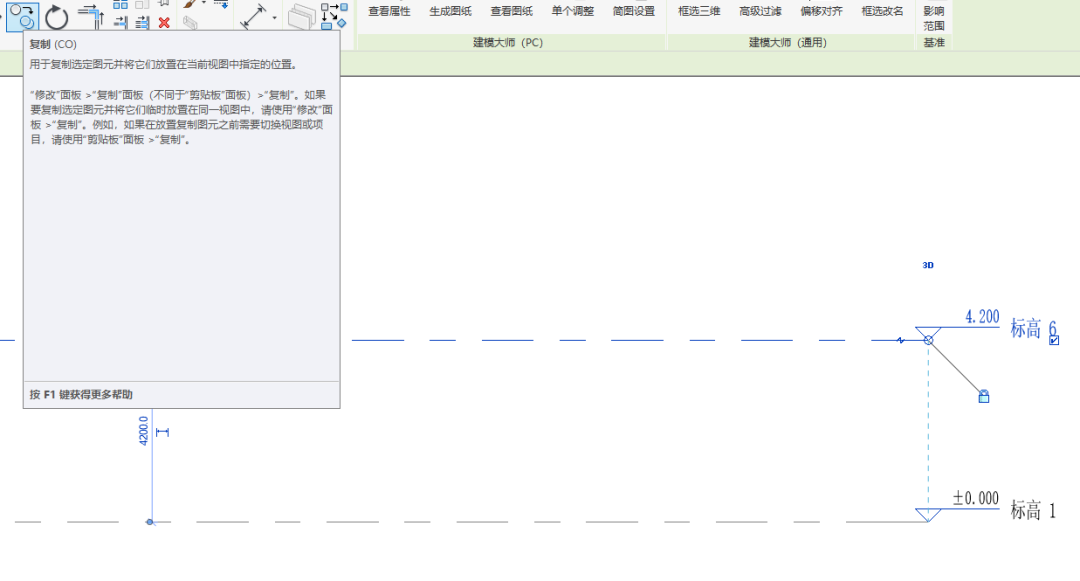Click the 复制 (CO) tooltip title
Image resolution: width=1080 pixels, height=581 pixels.
(x=53, y=44)
